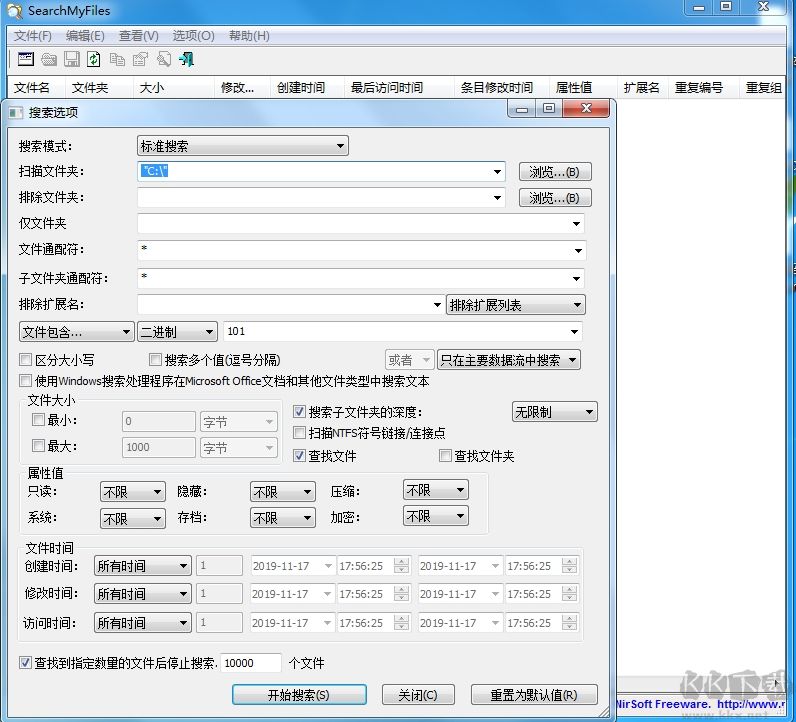This screenshot has width=796, height=722.
Task: Open the 编辑(E) menu
Action: click(85, 36)
